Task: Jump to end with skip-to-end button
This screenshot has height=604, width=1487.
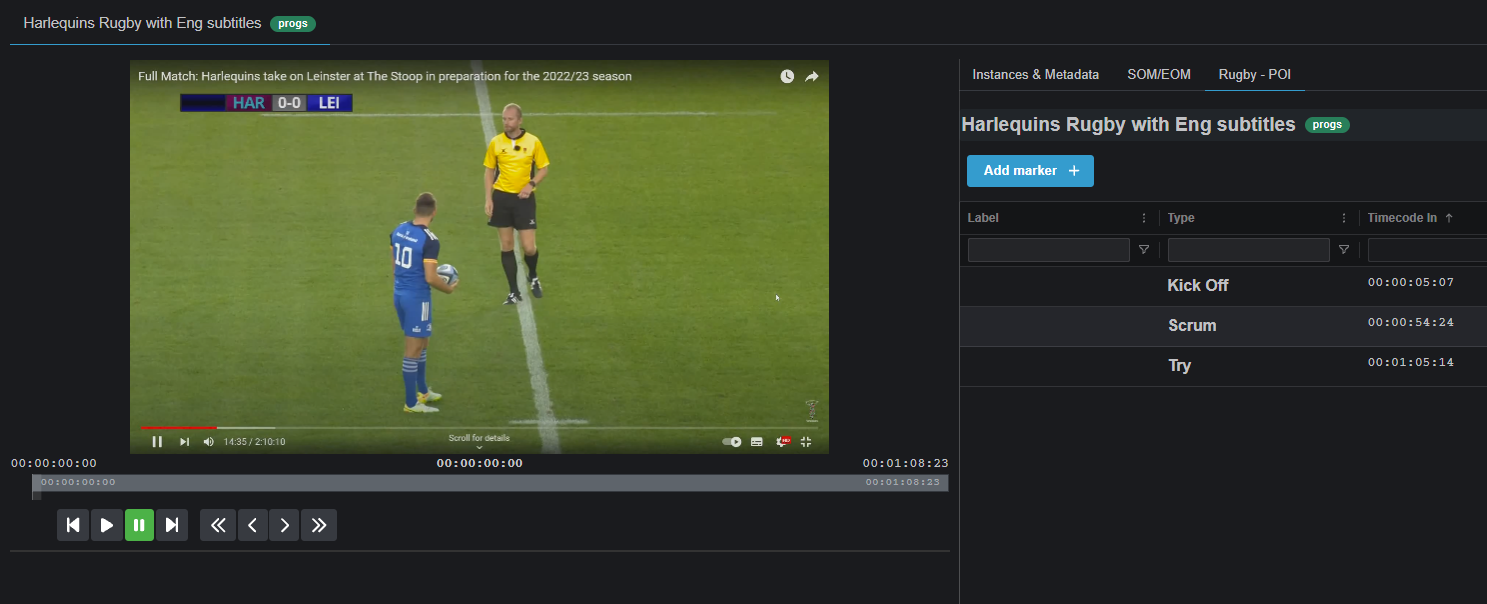Action: (172, 525)
